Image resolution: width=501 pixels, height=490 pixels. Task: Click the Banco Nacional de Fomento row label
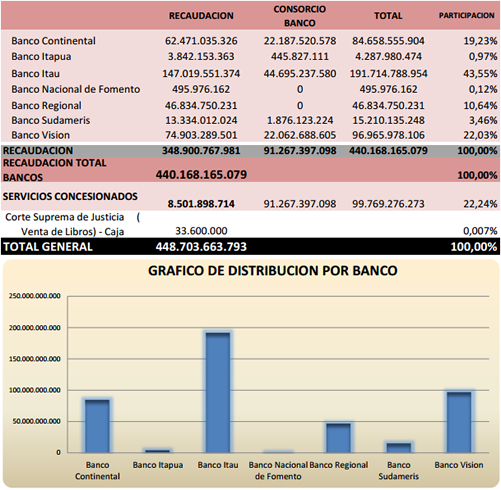point(76,89)
